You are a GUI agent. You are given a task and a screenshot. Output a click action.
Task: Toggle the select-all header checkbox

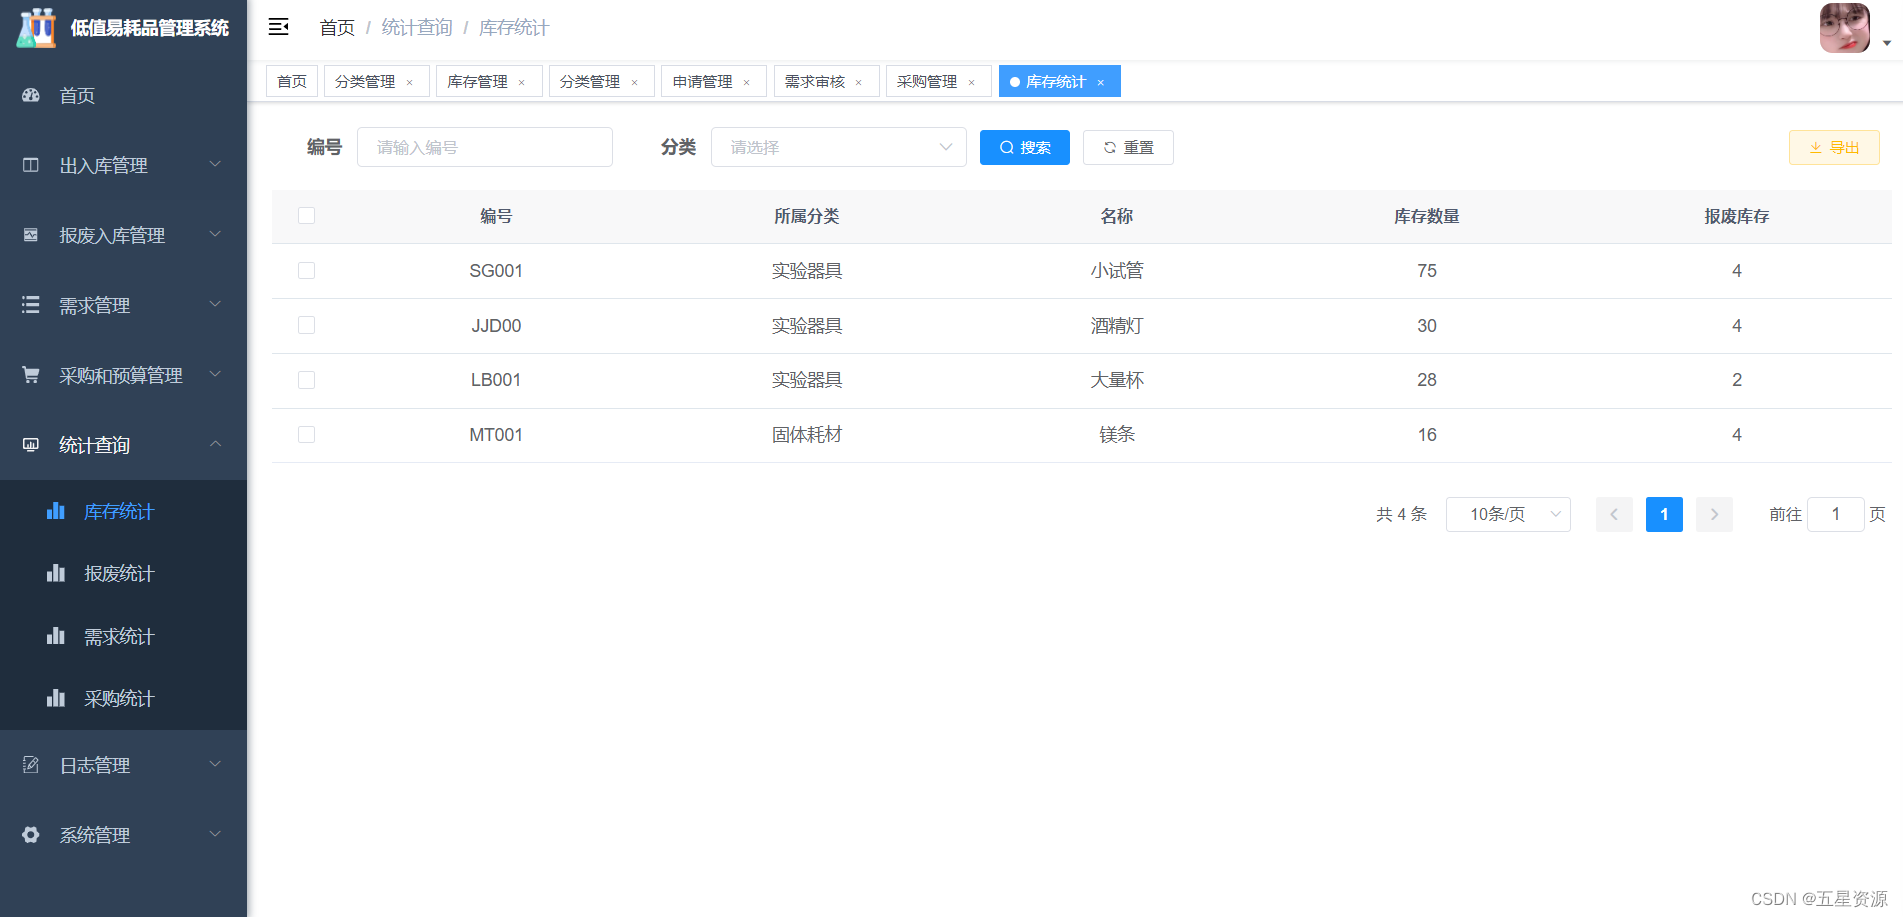307,216
